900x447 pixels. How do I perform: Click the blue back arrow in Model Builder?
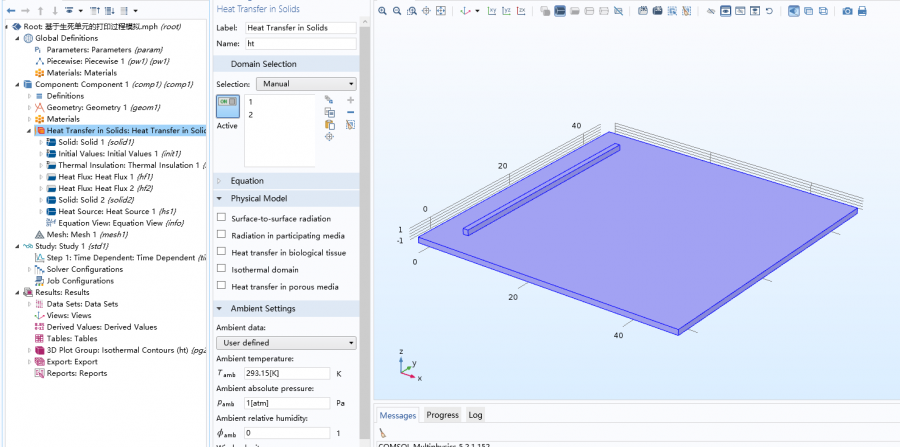pos(11,11)
